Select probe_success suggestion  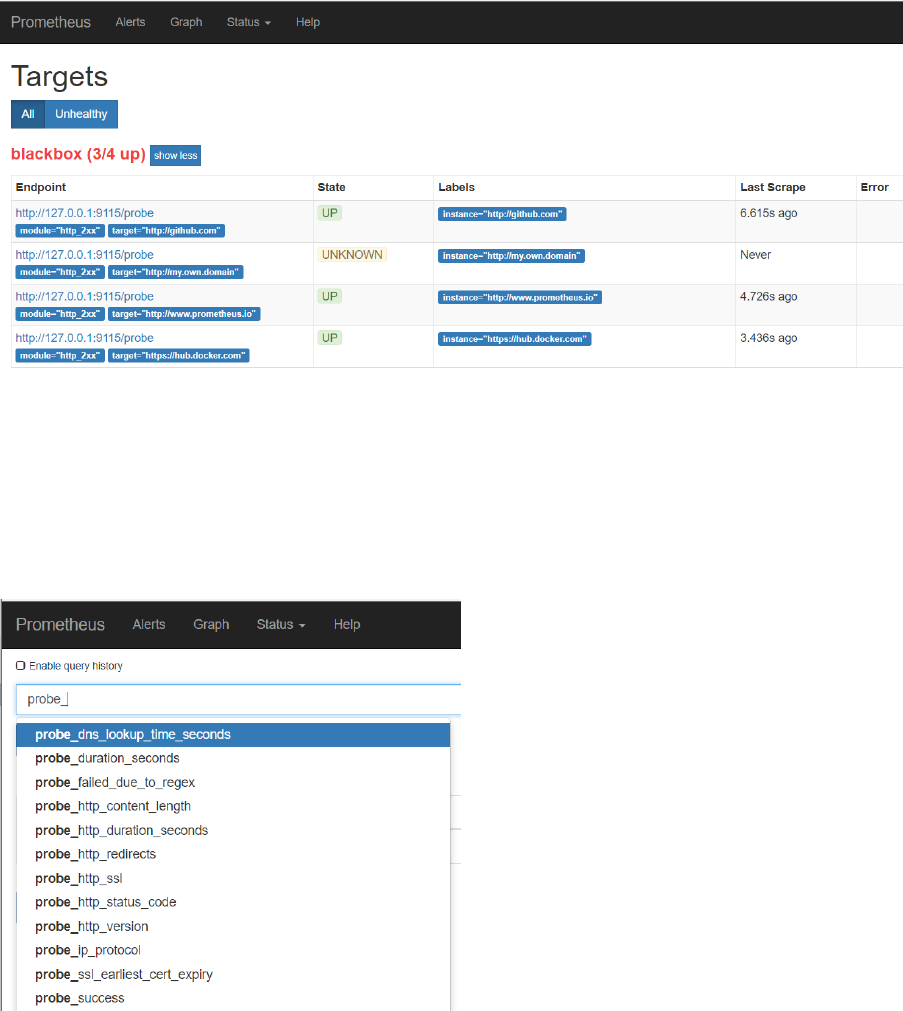pos(233,998)
